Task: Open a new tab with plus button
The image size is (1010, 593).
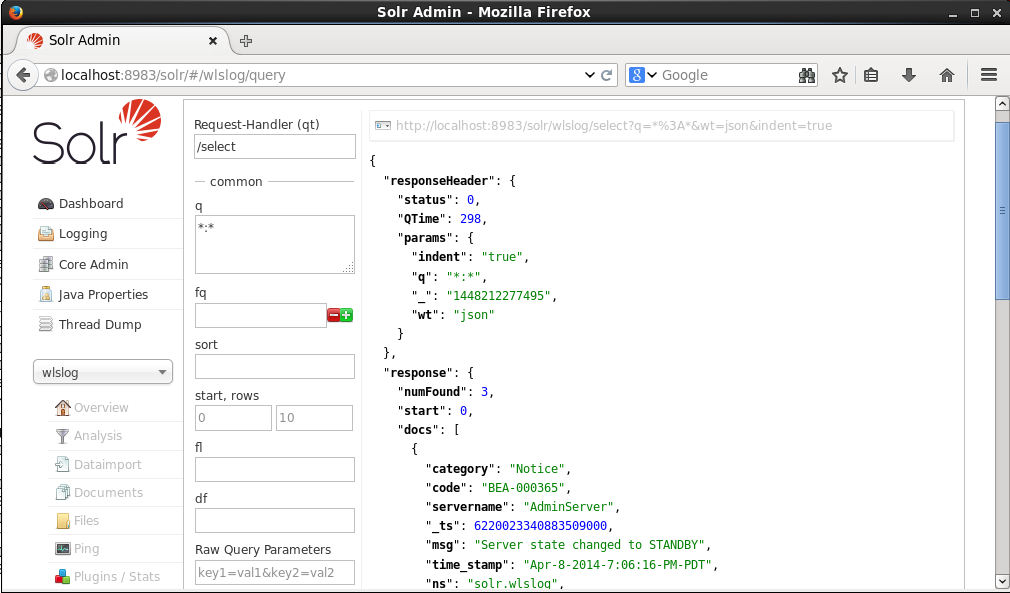Action: 245,41
